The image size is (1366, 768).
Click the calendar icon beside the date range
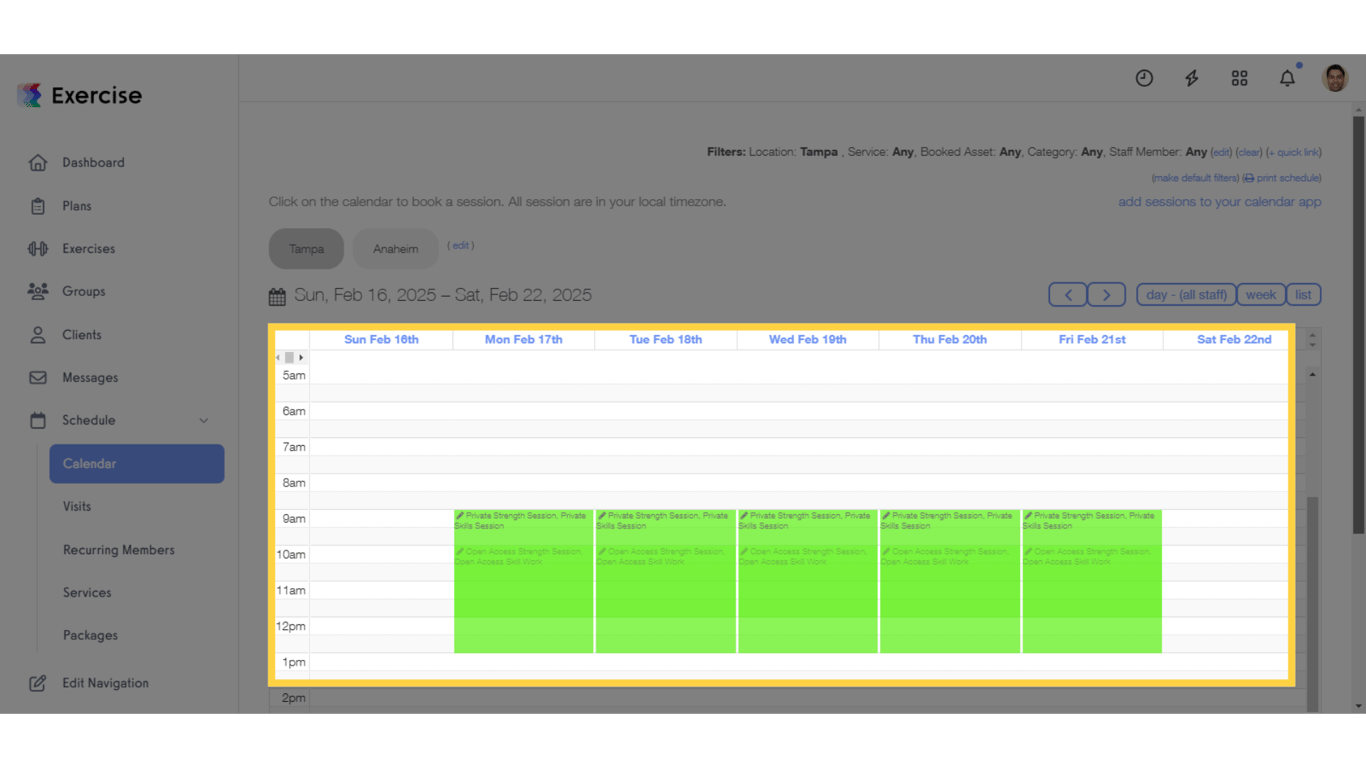[277, 295]
